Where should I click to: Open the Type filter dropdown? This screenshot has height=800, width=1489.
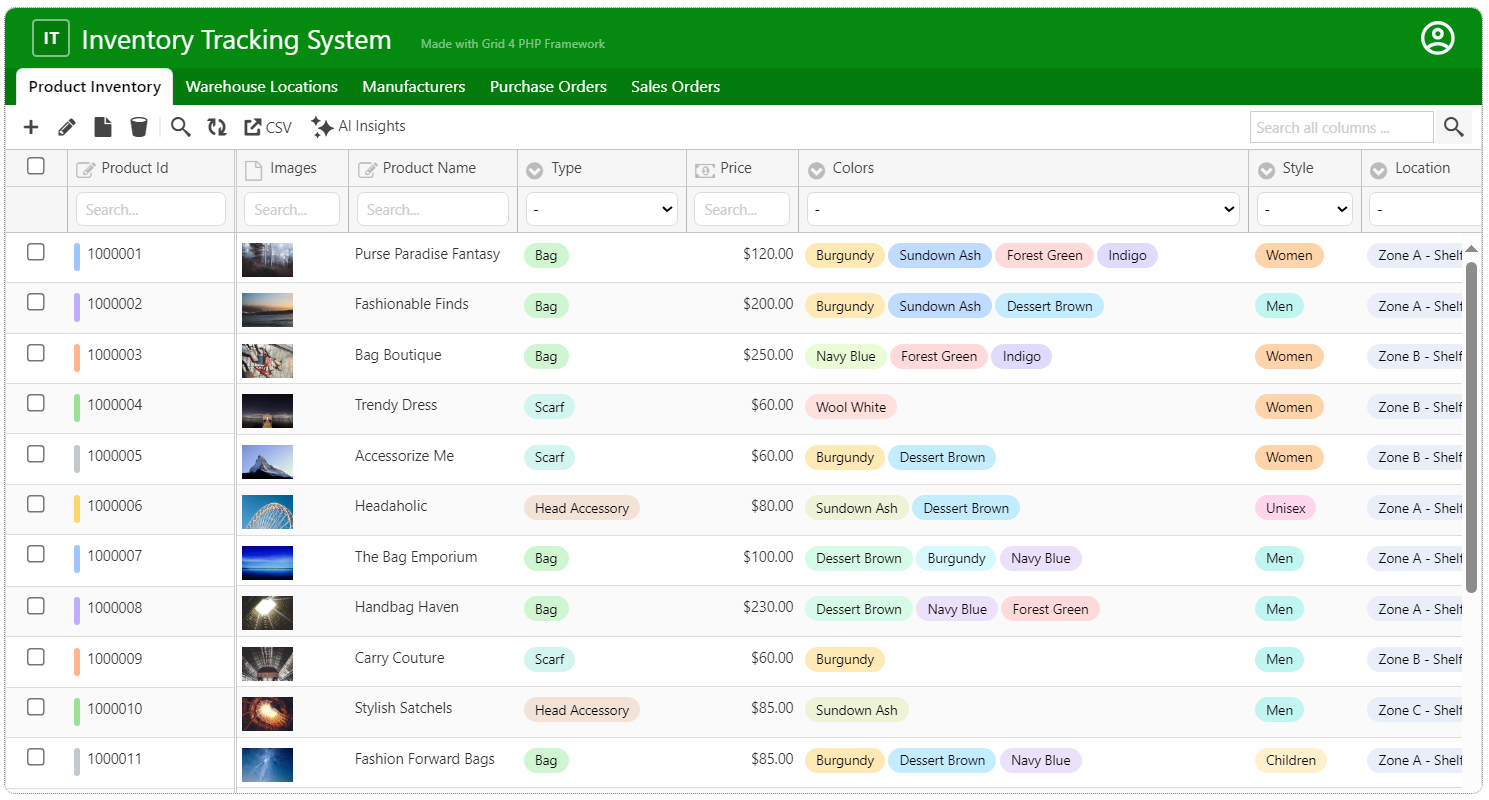601,210
